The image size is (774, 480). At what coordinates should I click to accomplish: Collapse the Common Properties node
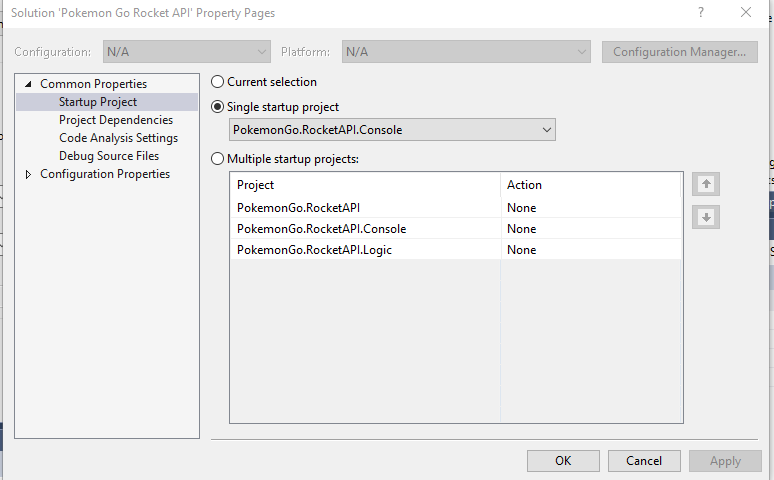point(28,84)
